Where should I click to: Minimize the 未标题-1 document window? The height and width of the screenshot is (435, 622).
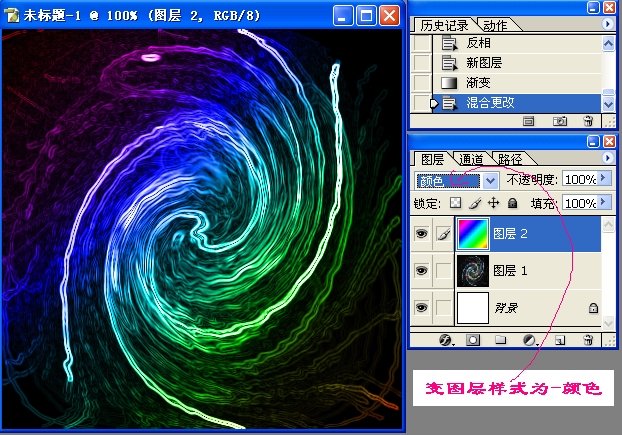pos(343,15)
